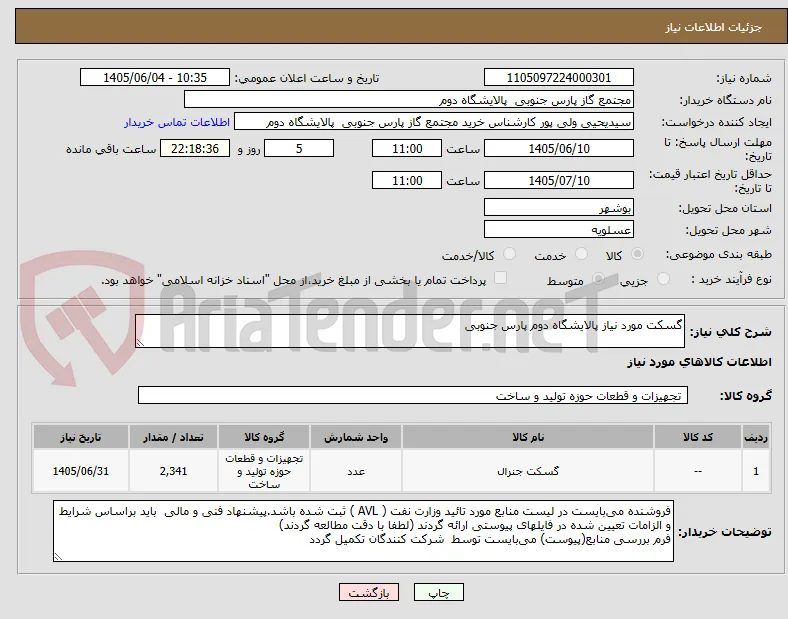Select the کالا radio button

point(637,254)
